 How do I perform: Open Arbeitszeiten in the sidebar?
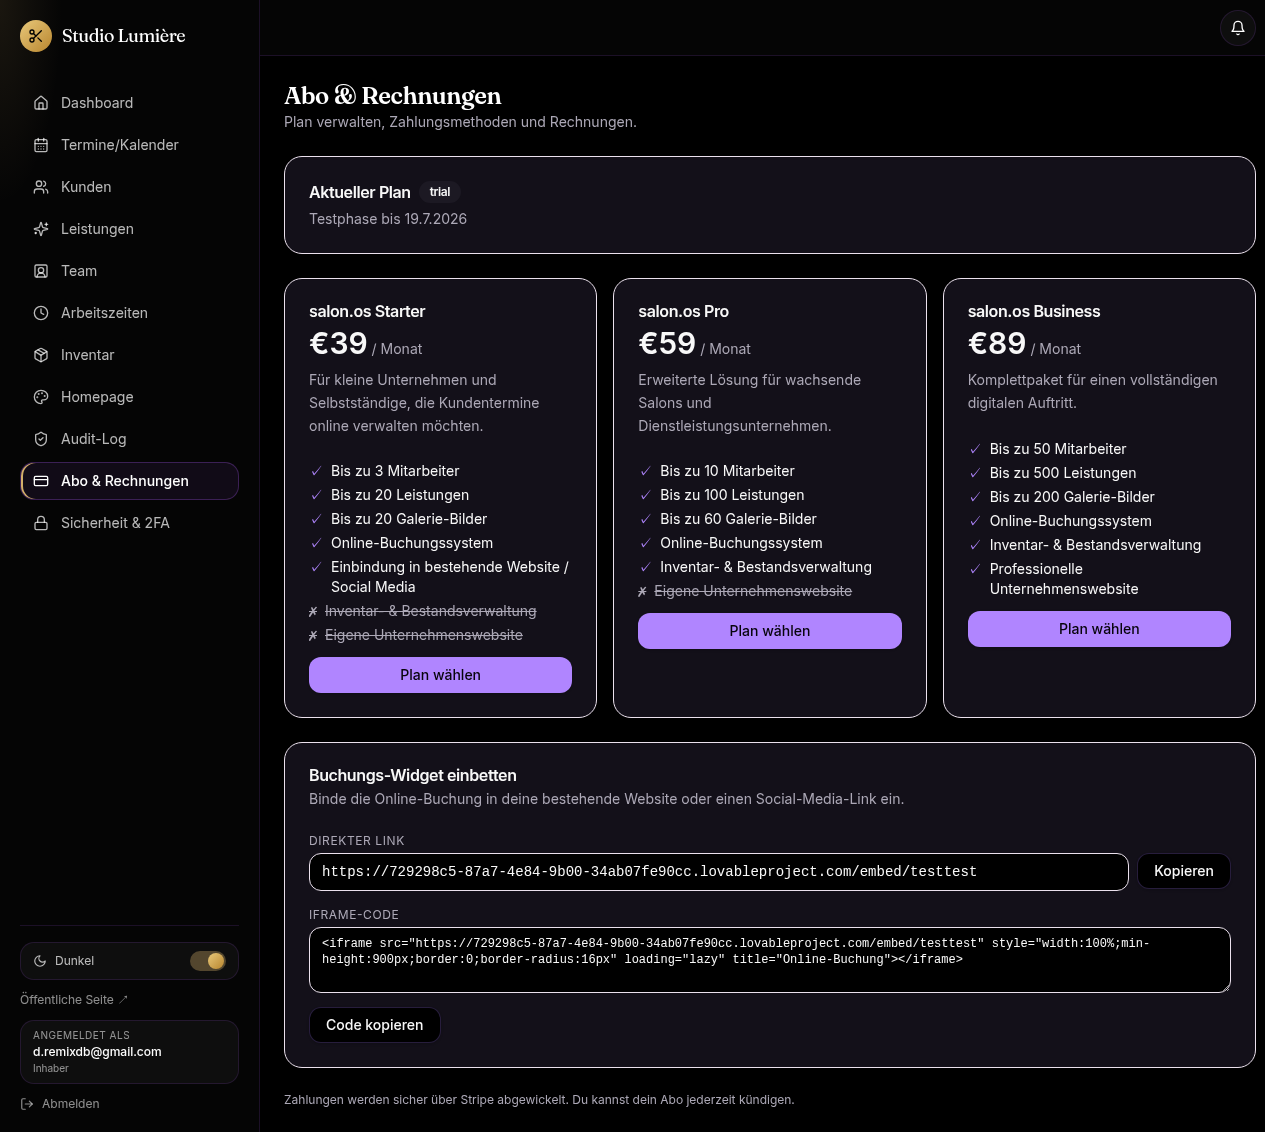129,313
